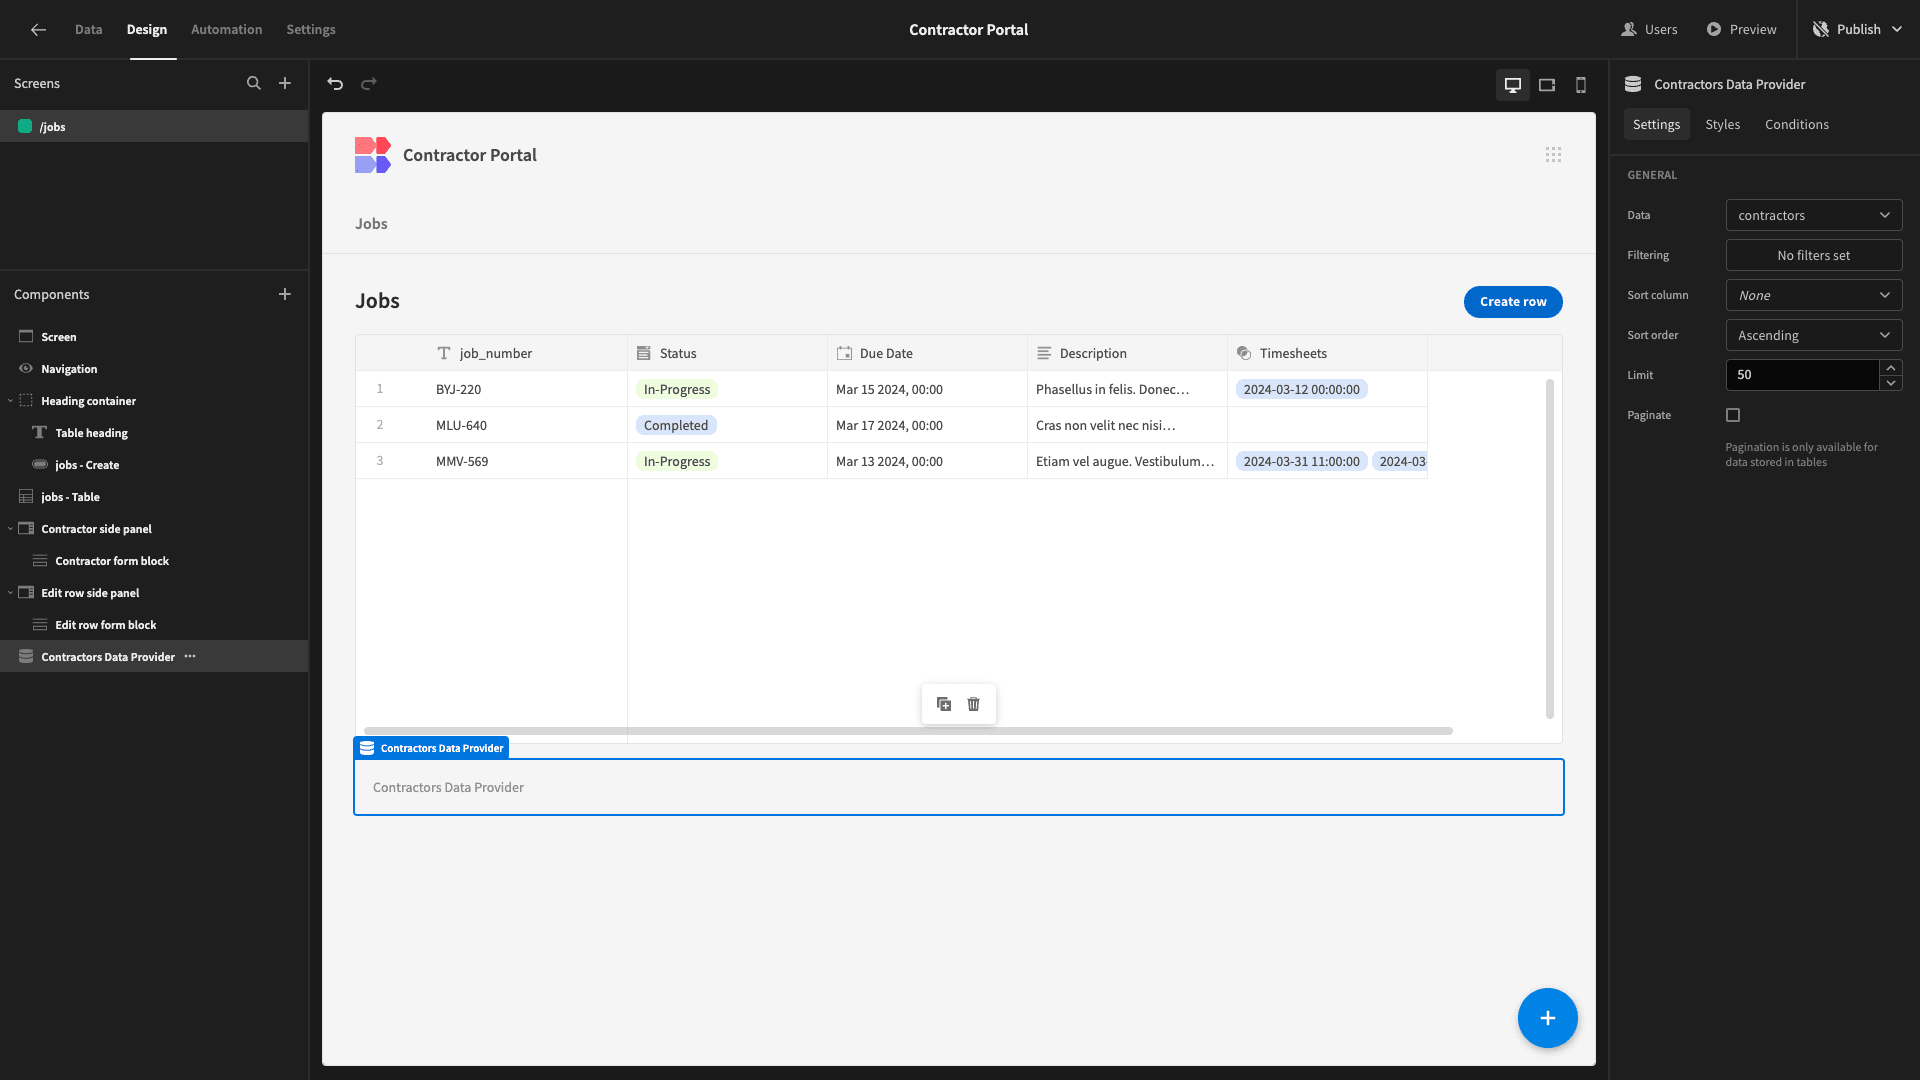Select the Table heading component
This screenshot has width=1920, height=1080.
tap(154, 432)
